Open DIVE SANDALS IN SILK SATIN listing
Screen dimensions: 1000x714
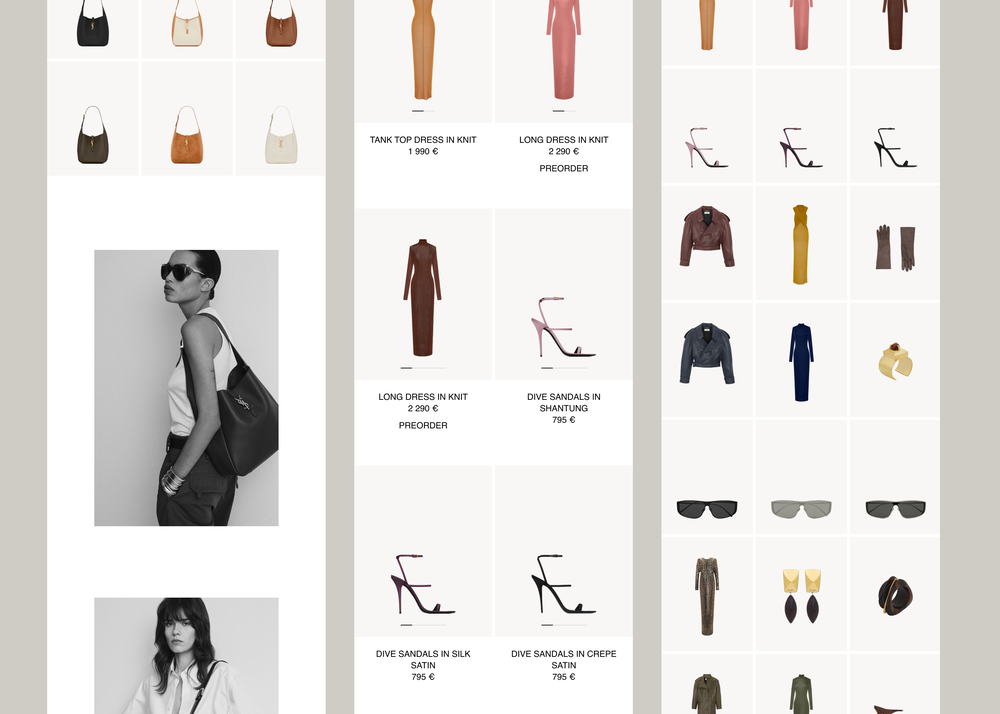(x=422, y=658)
